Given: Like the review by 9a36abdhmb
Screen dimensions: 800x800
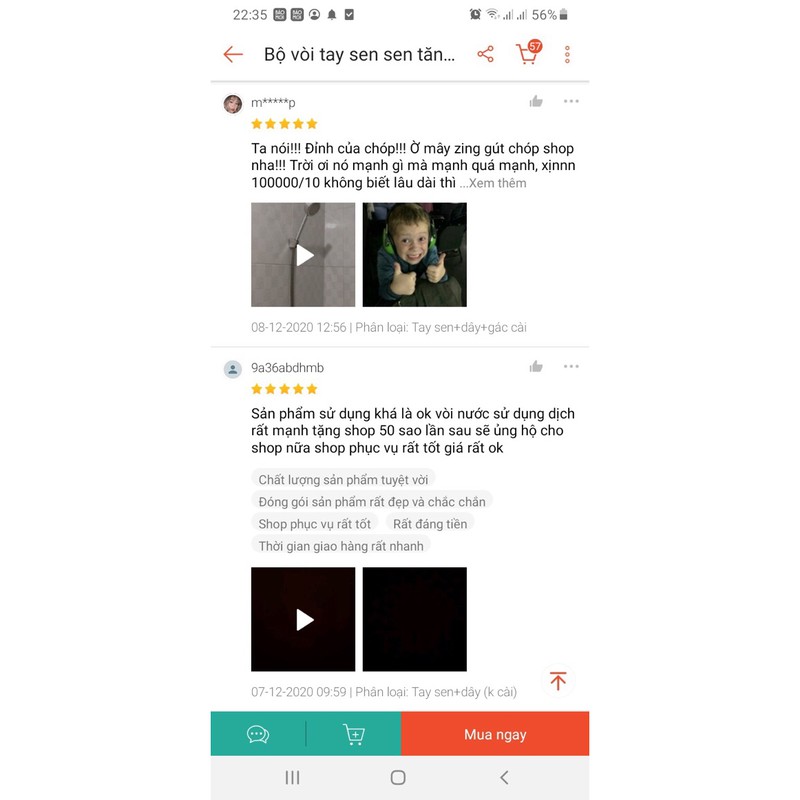Looking at the screenshot, I should point(536,366).
